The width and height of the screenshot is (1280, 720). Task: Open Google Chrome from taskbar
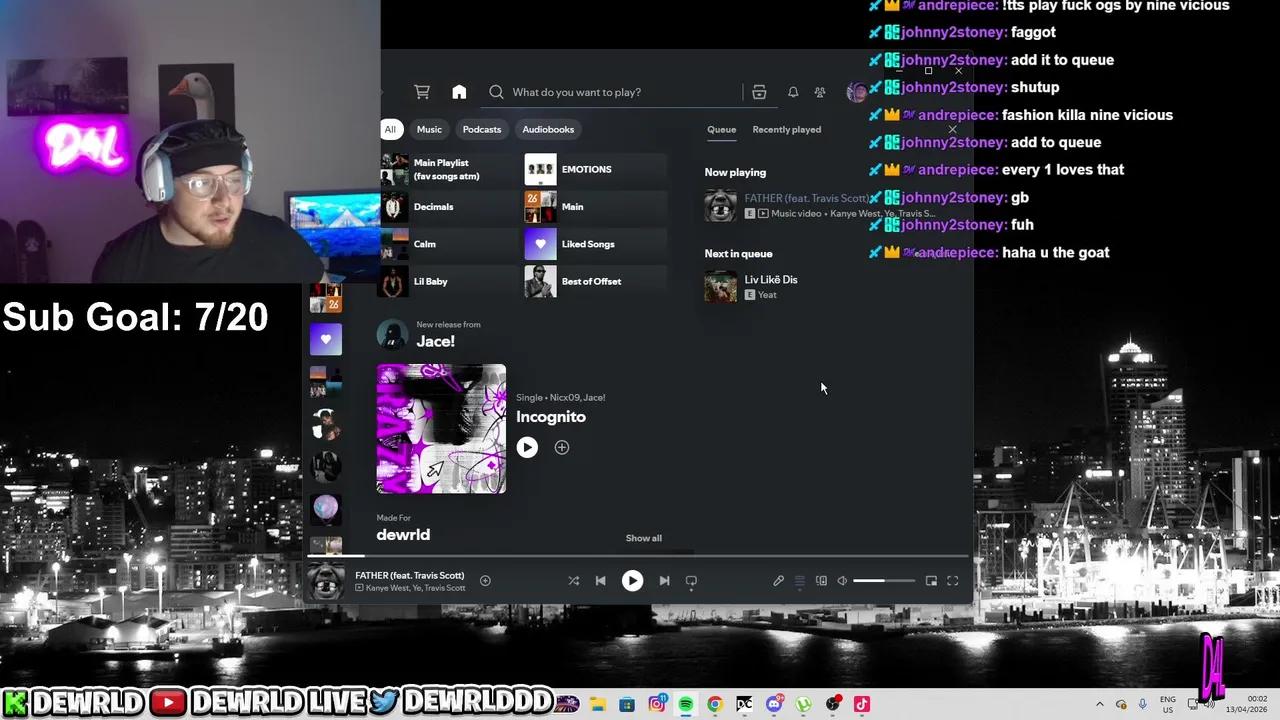pos(715,704)
